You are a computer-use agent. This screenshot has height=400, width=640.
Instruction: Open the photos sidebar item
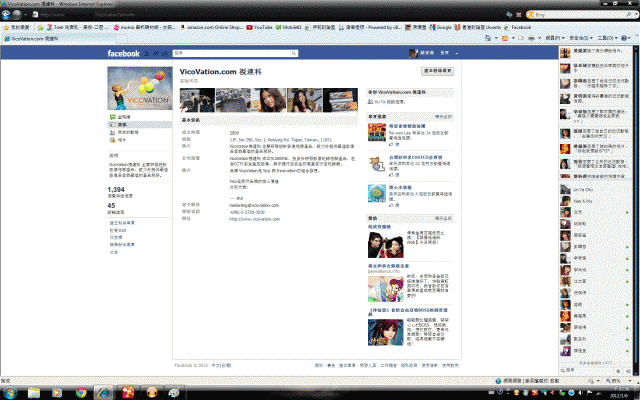tap(118, 140)
